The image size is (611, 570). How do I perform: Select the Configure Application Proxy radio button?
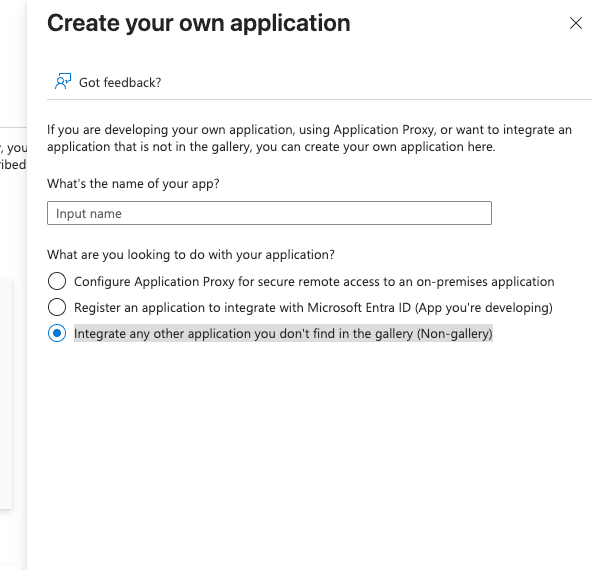pos(57,282)
